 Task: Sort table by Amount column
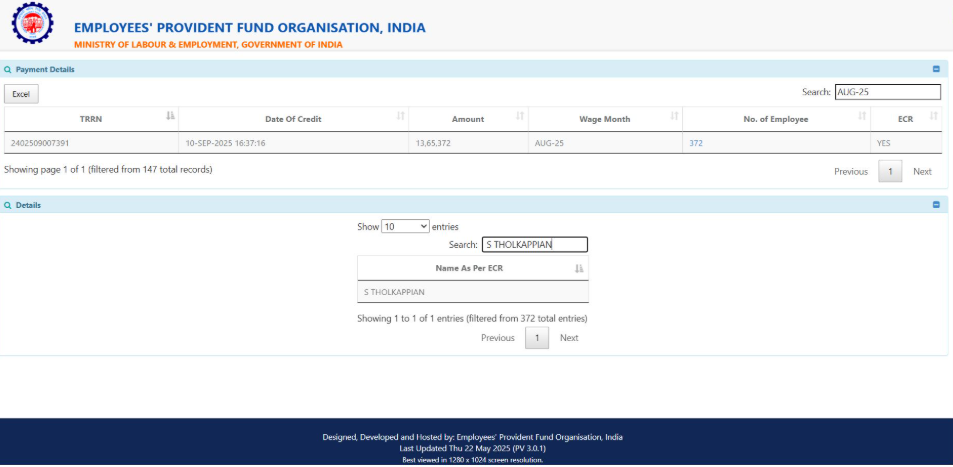pos(467,119)
